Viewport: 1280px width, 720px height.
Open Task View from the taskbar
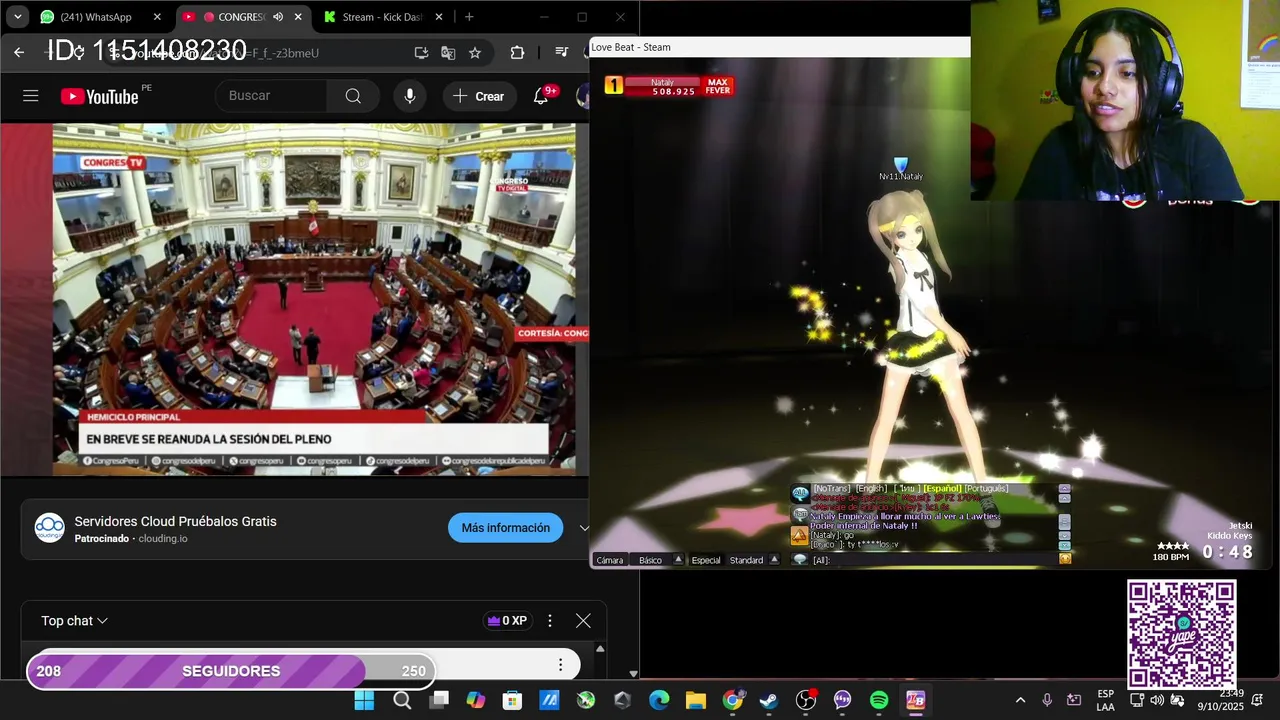pos(439,700)
